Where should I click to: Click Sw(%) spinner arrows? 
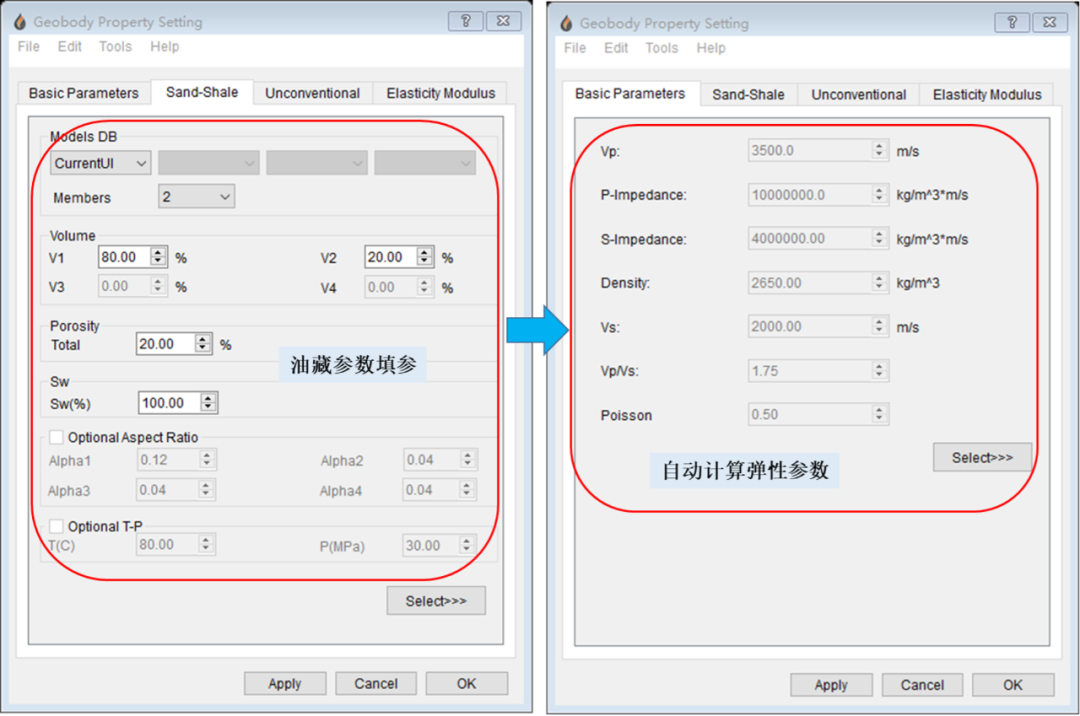pos(209,403)
